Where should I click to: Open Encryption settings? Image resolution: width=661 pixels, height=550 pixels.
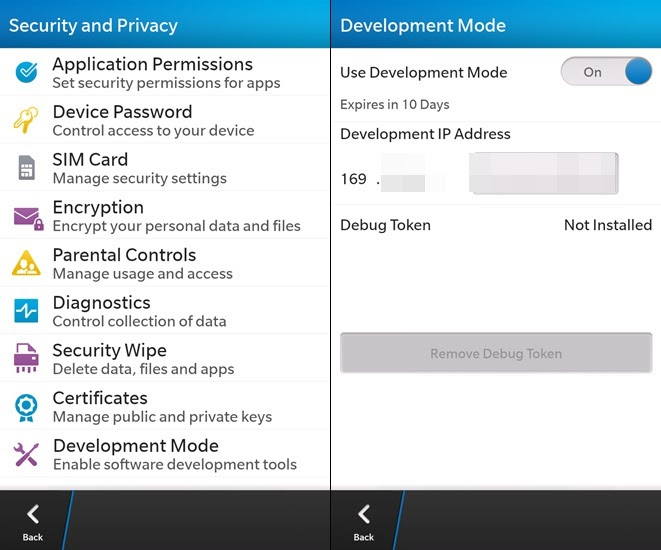[x=165, y=215]
